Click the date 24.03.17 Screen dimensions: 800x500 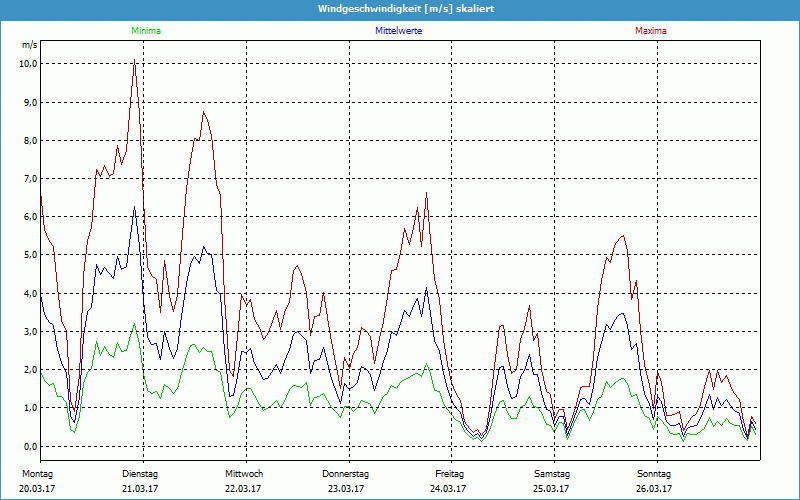[x=448, y=489]
